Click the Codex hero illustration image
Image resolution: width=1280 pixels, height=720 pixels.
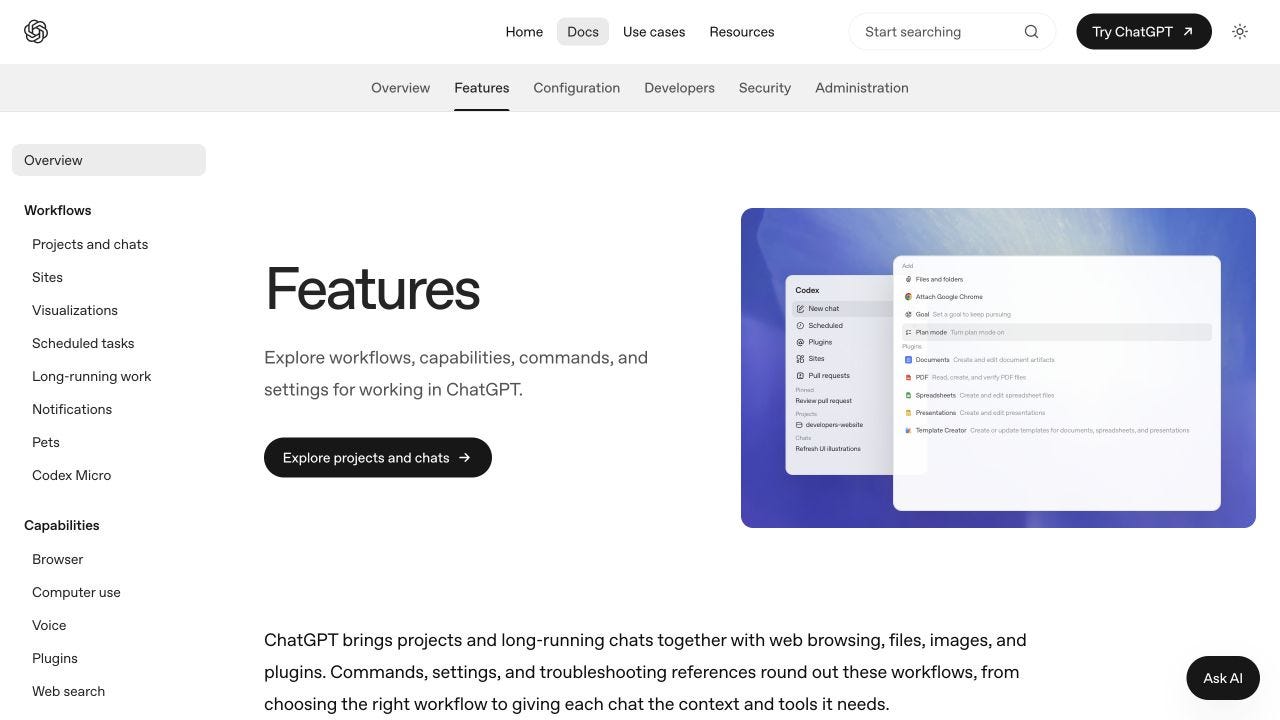(998, 368)
